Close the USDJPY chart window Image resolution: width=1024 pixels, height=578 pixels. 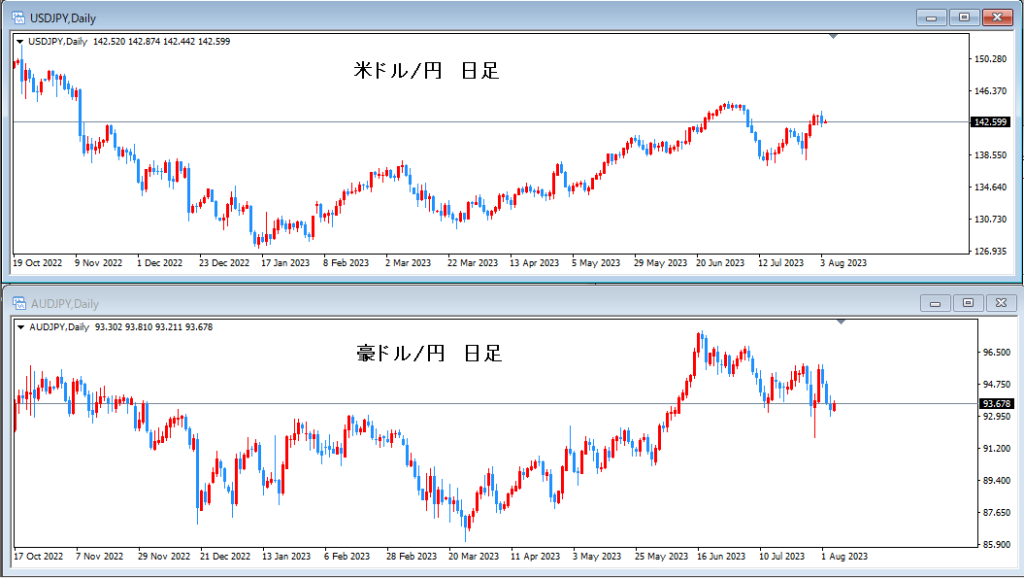996,17
